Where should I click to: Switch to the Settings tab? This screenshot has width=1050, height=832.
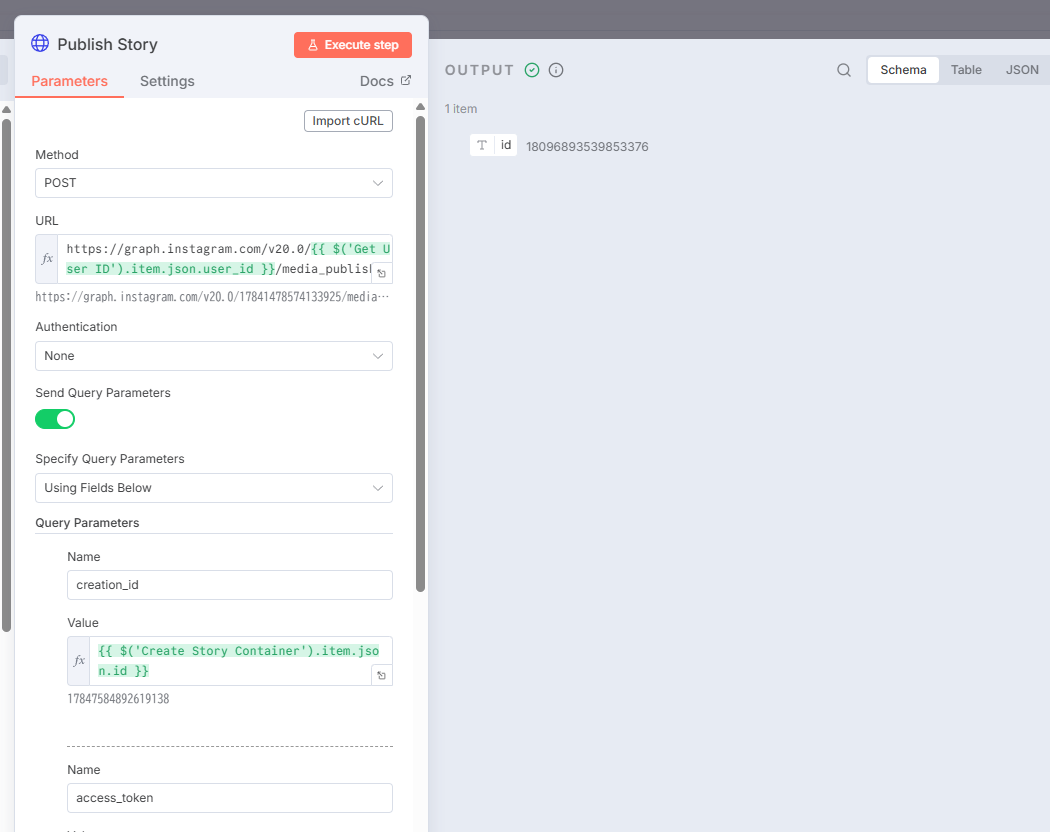(167, 81)
